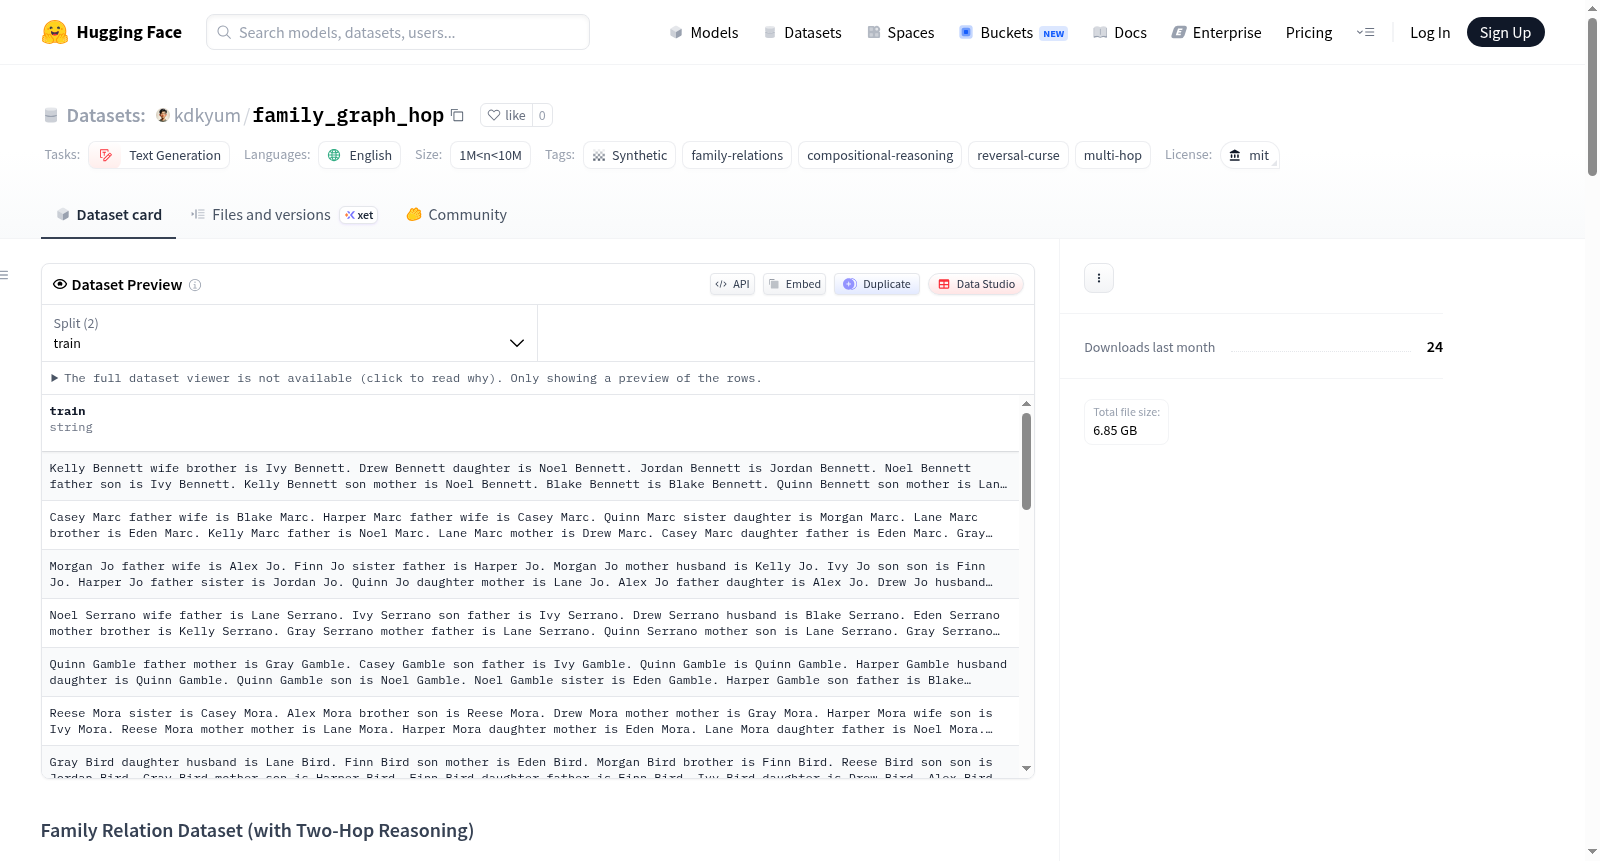Click the row starting with Noel Serrano

tap(530, 623)
